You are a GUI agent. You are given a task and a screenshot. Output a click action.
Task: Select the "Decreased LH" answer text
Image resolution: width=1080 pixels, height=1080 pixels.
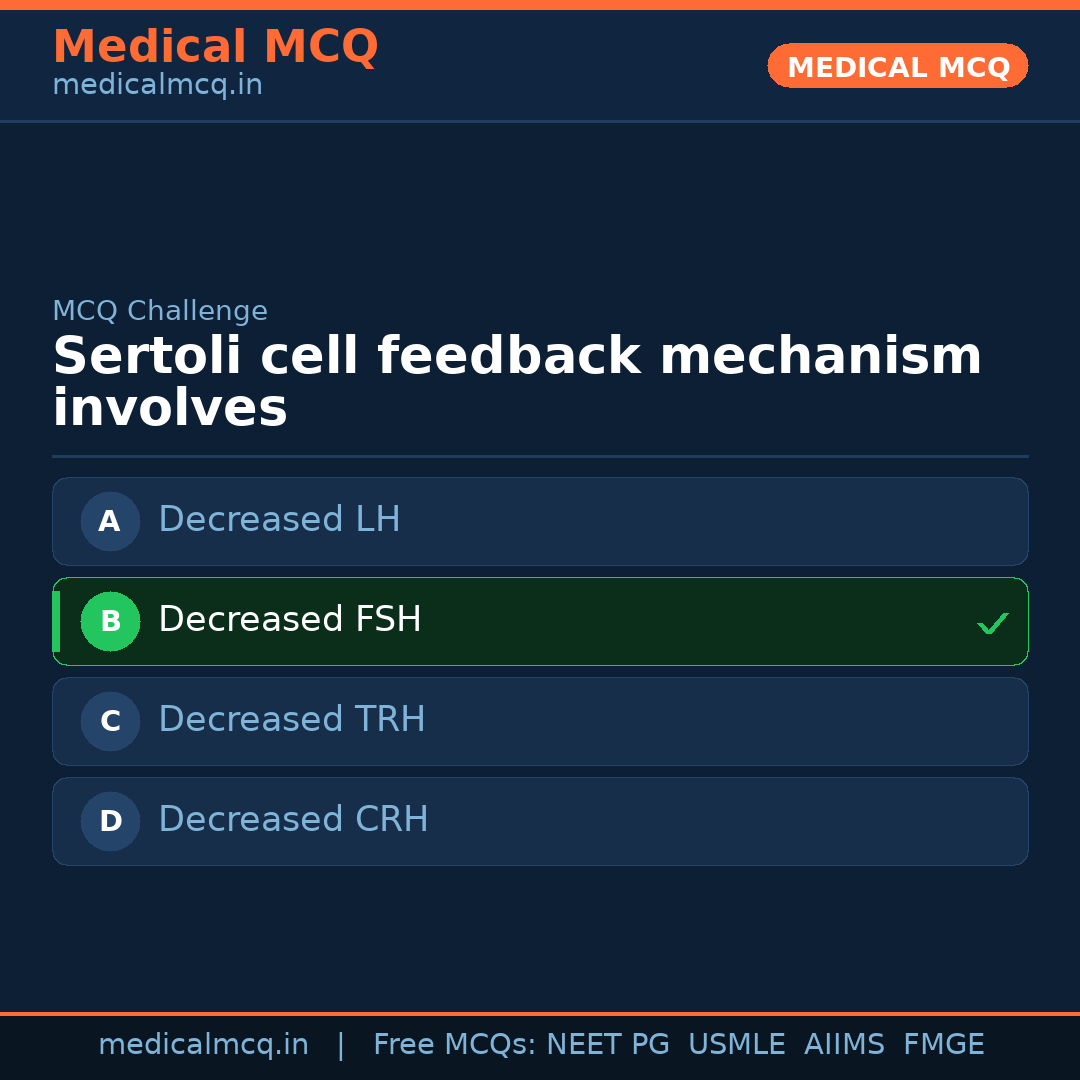279,520
